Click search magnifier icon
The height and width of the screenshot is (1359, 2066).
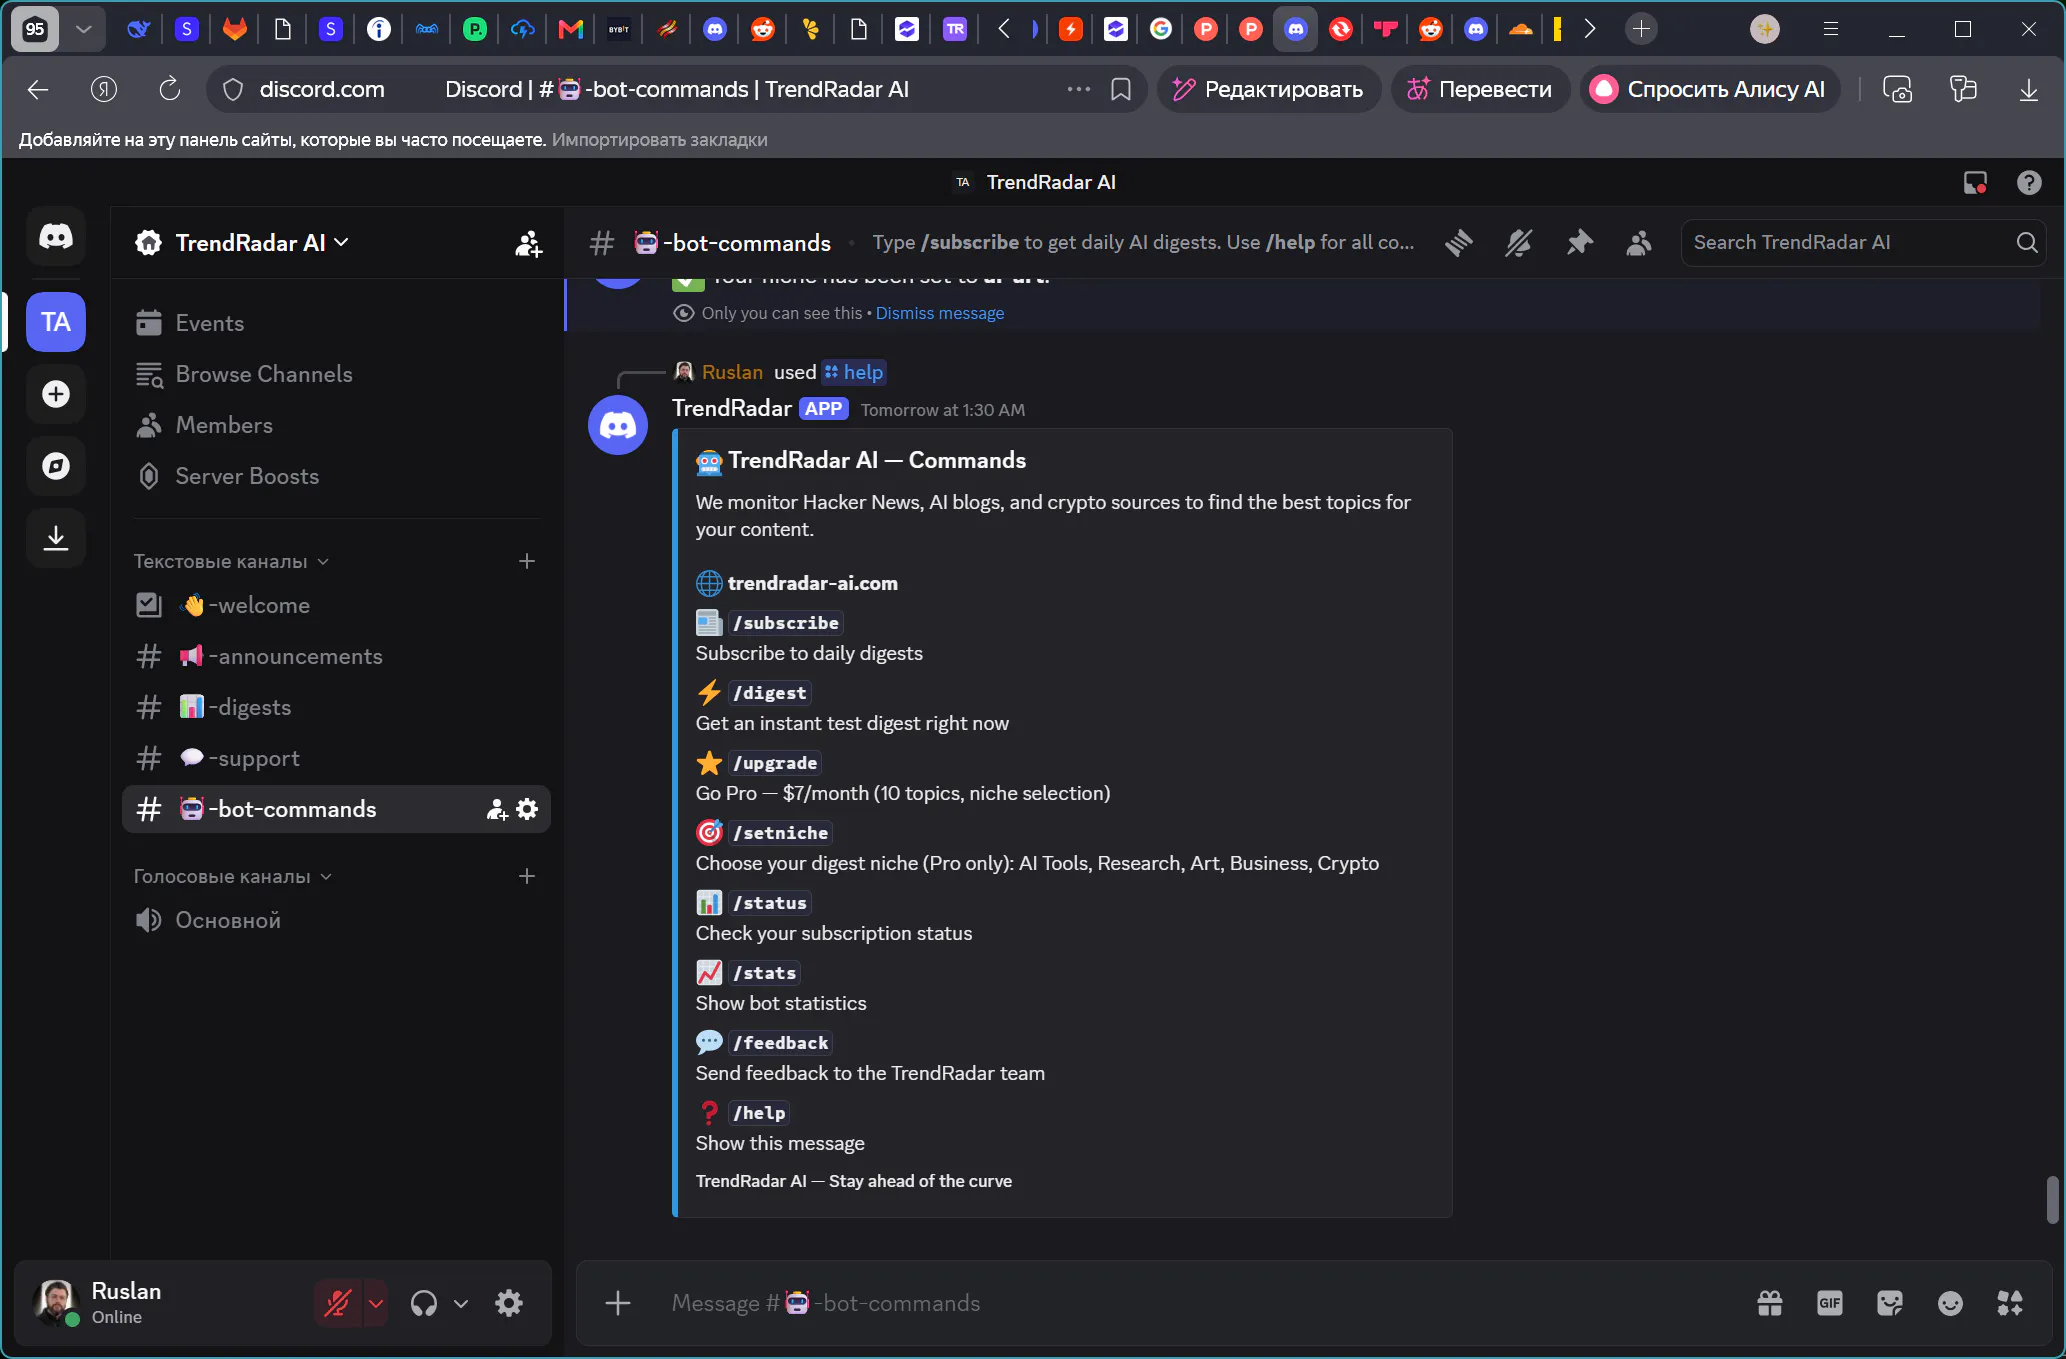[x=2027, y=242]
